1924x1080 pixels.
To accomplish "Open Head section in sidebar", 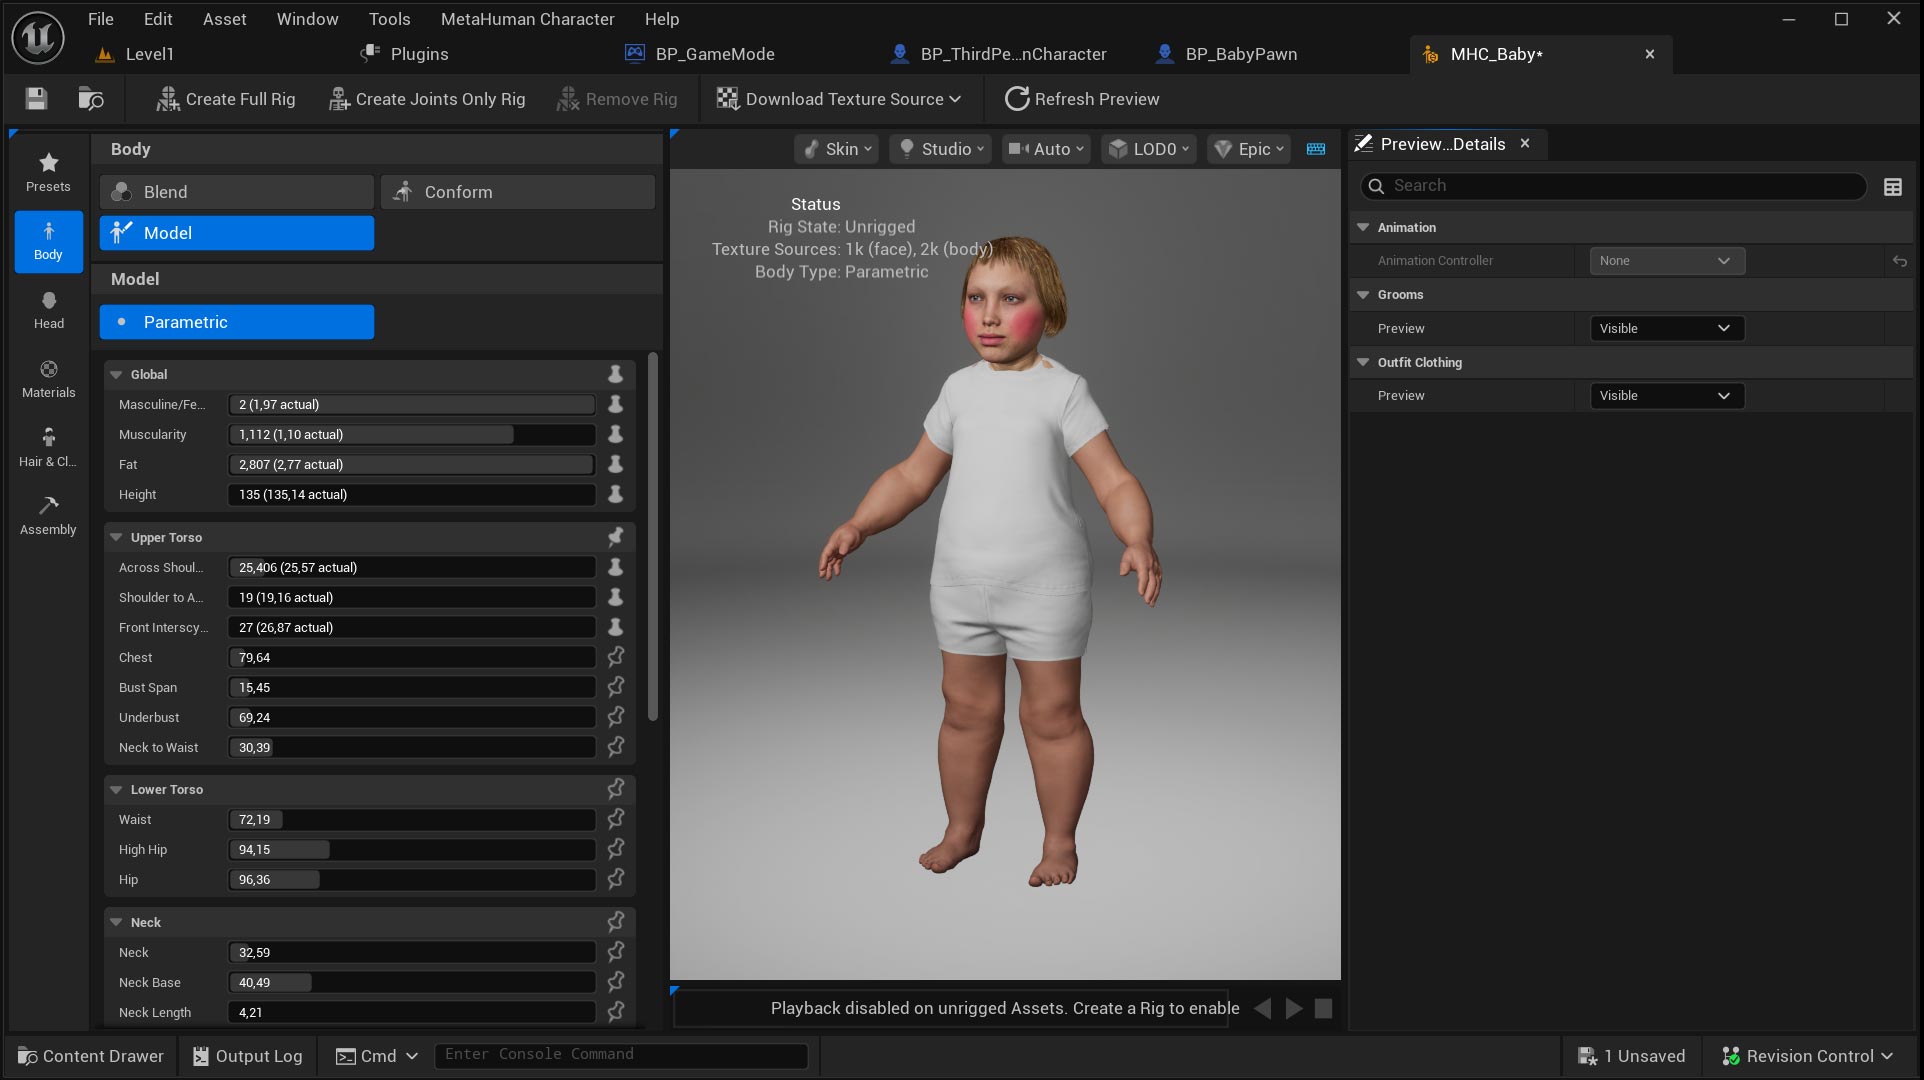I will (48, 310).
